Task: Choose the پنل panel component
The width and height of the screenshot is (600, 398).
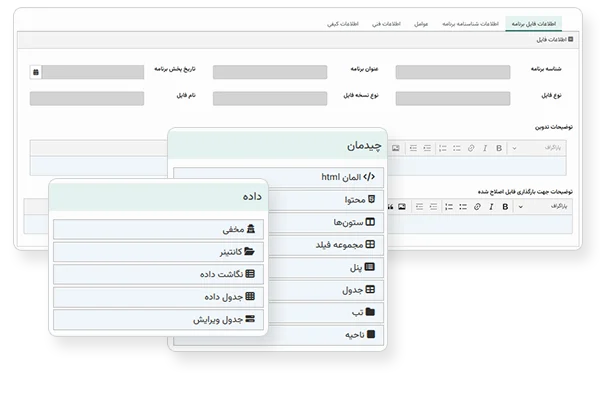Action: [x=327, y=267]
